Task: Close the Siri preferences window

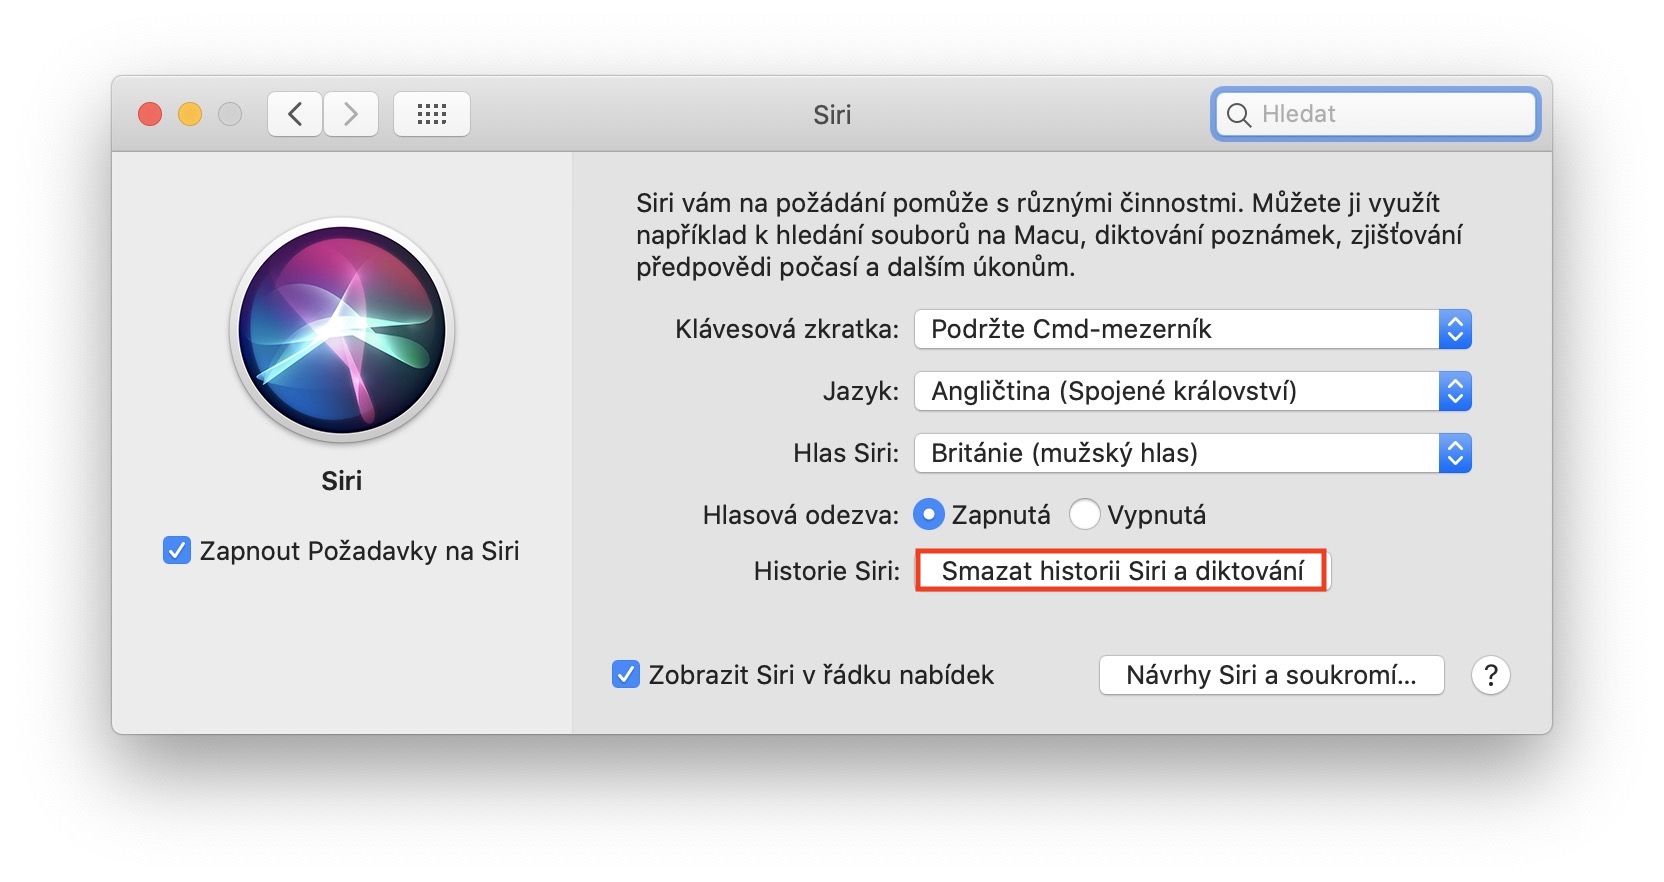Action: pyautogui.click(x=150, y=114)
